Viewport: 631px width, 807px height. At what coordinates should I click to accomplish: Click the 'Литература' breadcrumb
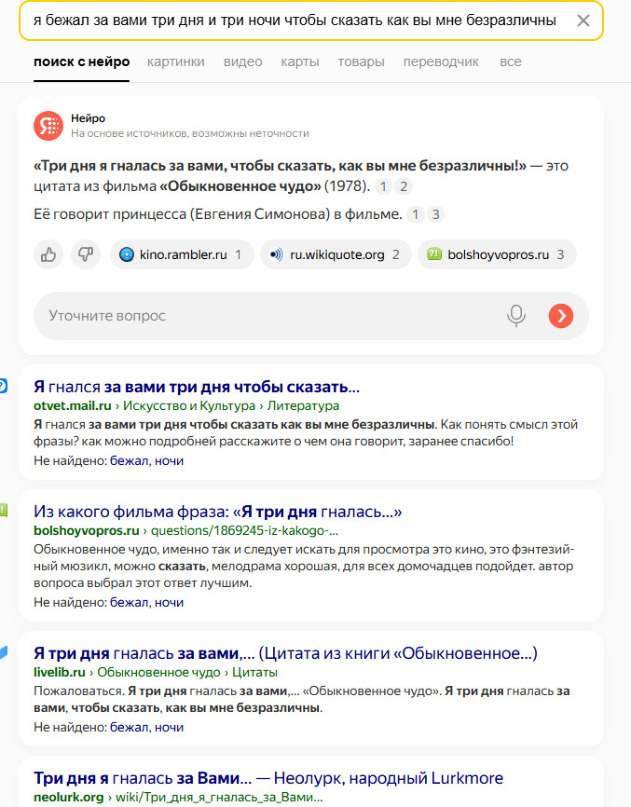[303, 406]
